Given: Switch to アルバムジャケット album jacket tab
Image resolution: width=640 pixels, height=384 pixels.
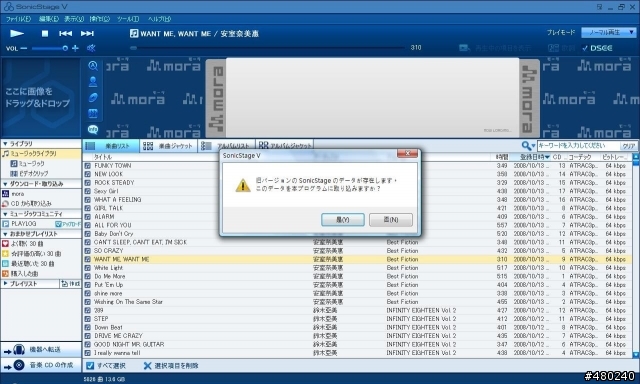Looking at the screenshot, I should (285, 146).
